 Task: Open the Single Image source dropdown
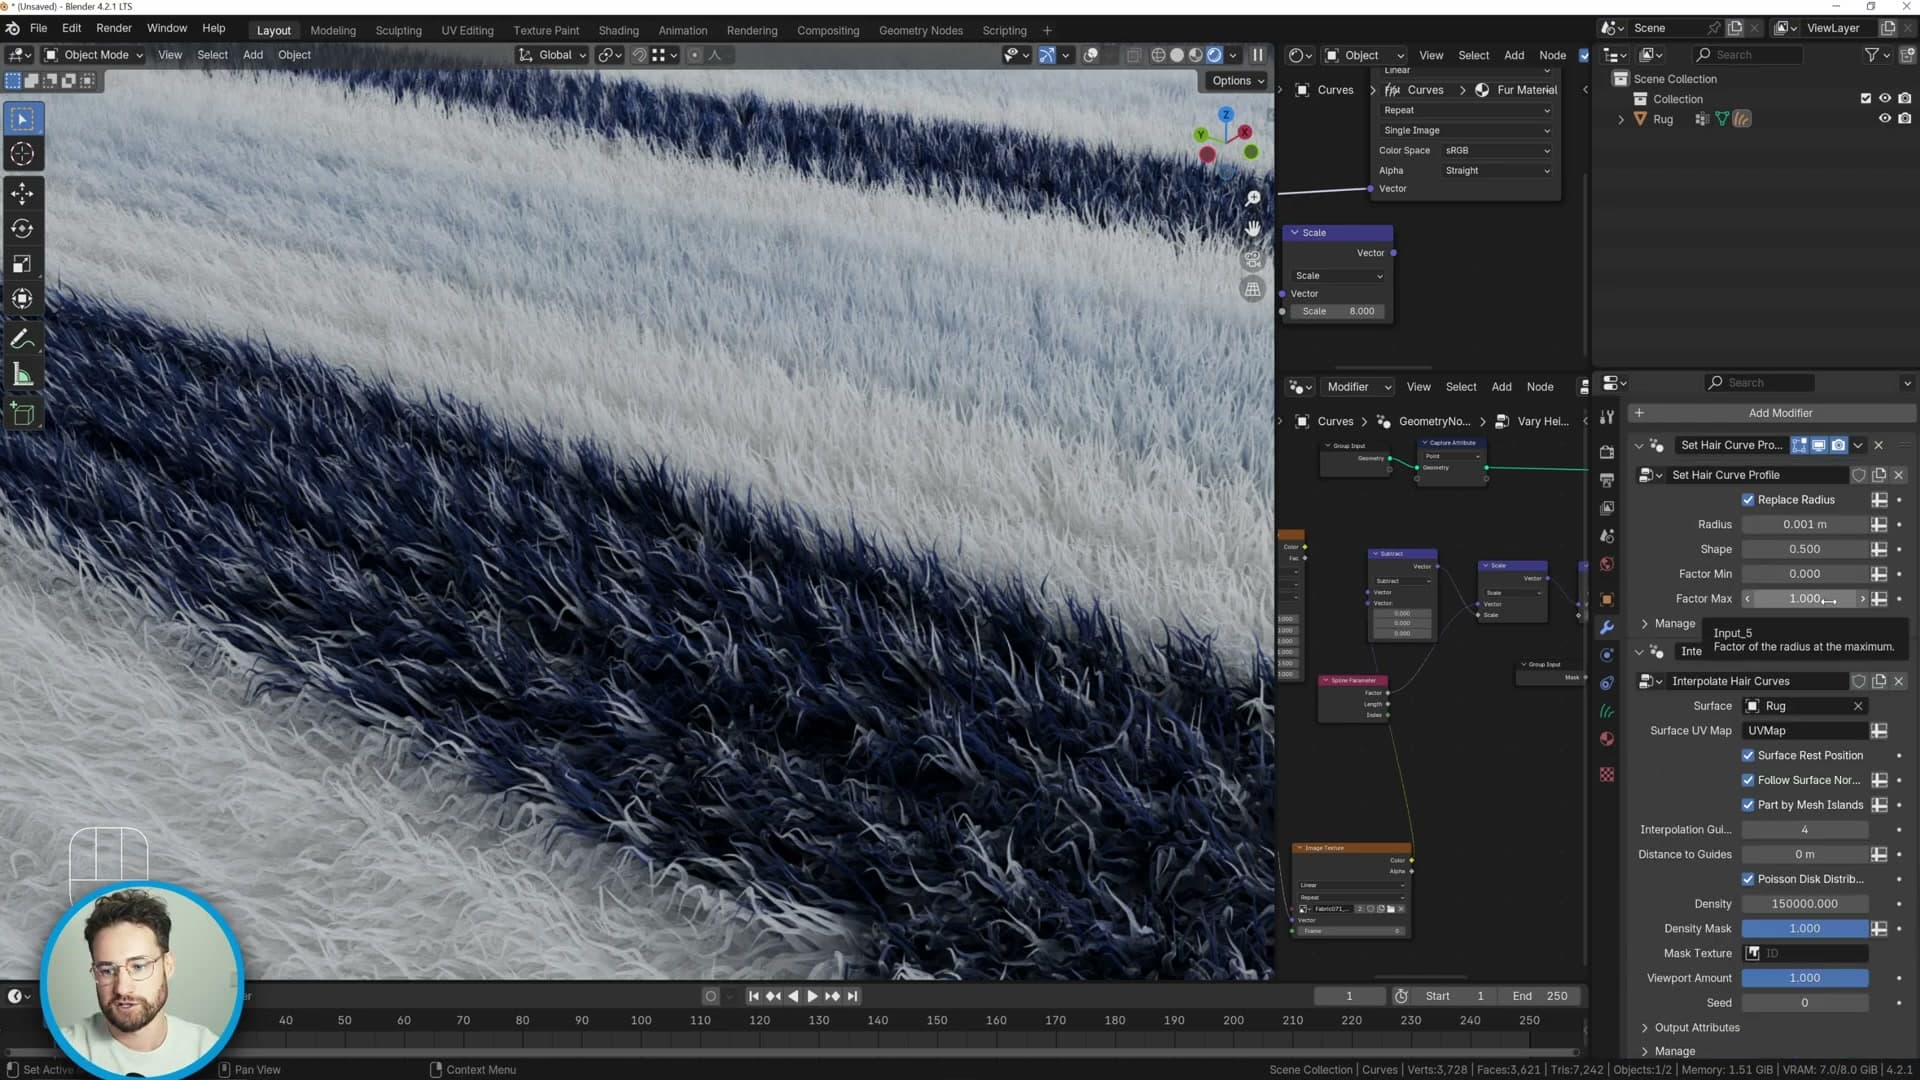coord(1466,131)
